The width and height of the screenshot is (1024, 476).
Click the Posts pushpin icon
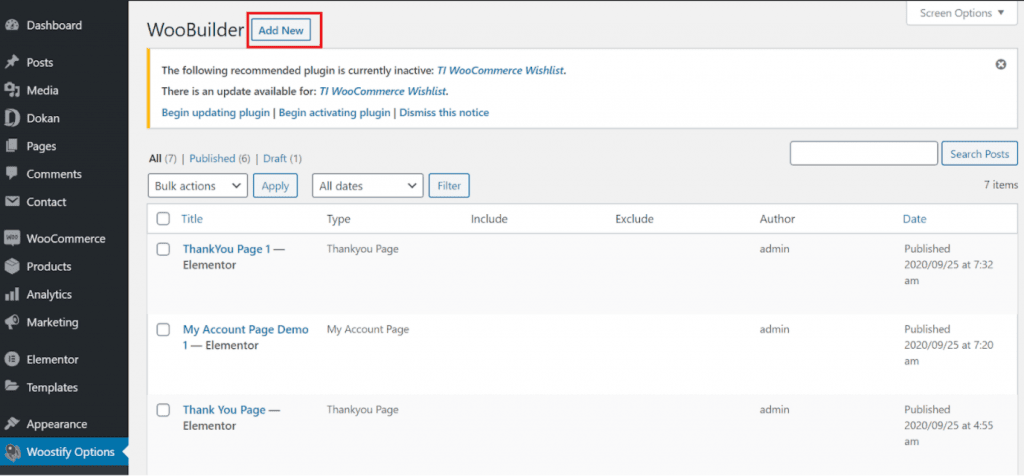[12, 63]
